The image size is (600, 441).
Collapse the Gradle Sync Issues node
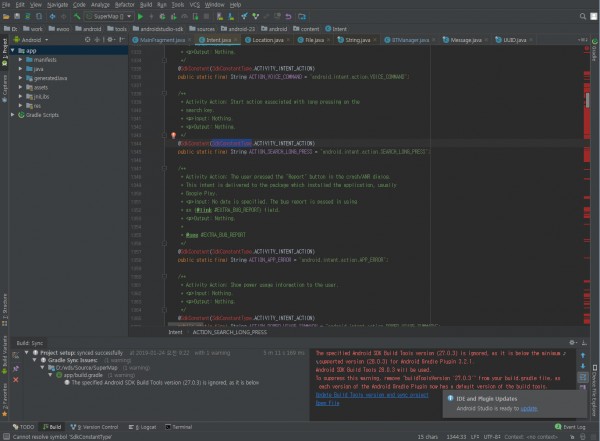pos(34,360)
